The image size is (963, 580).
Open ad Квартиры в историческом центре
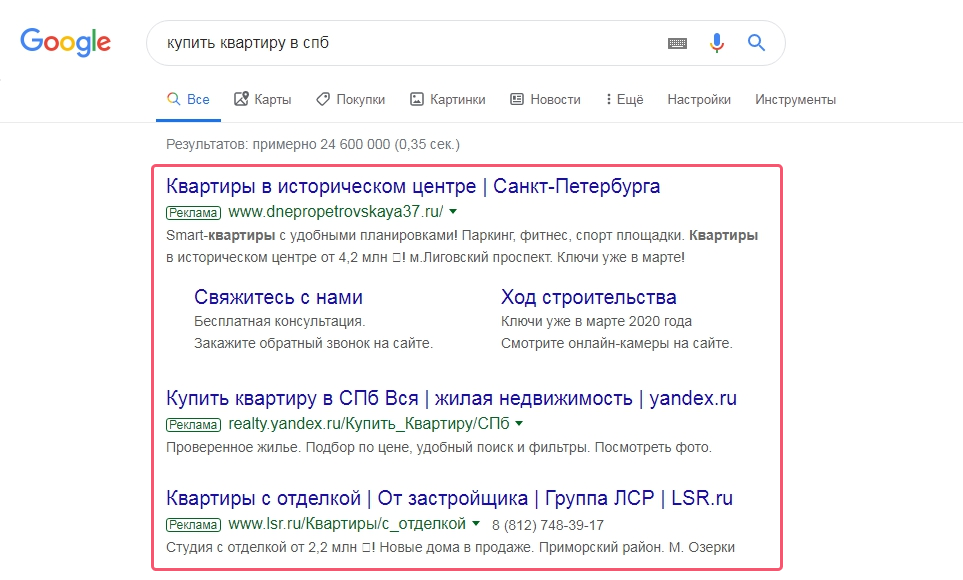[x=413, y=186]
